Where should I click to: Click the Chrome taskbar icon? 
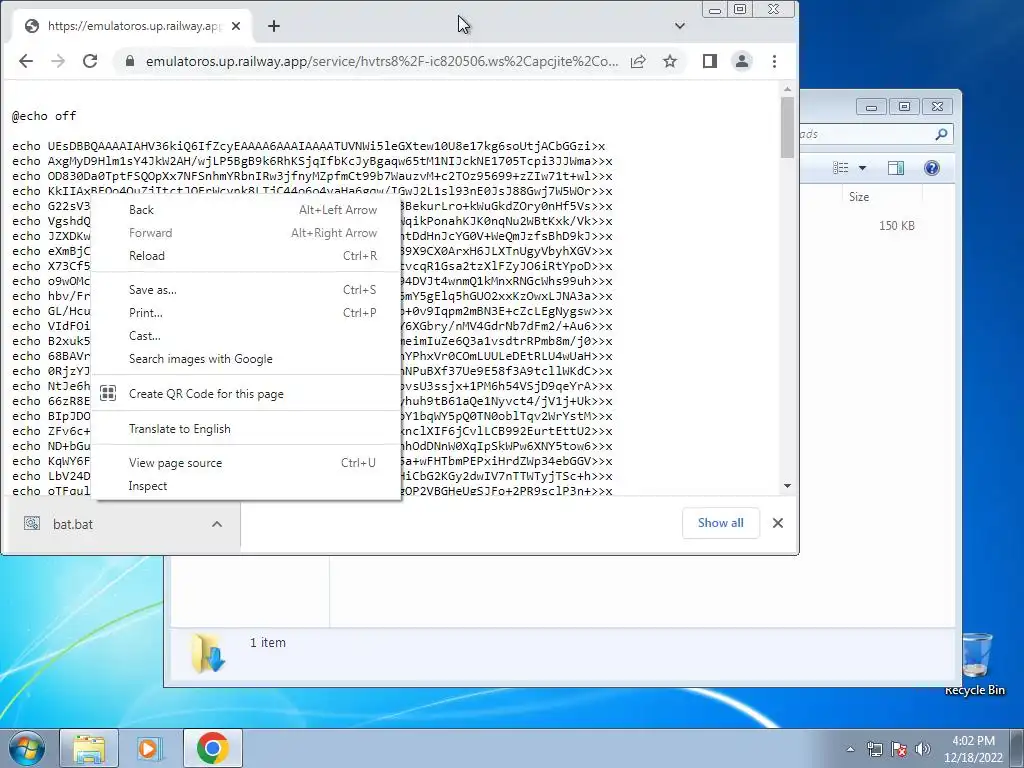[212, 748]
